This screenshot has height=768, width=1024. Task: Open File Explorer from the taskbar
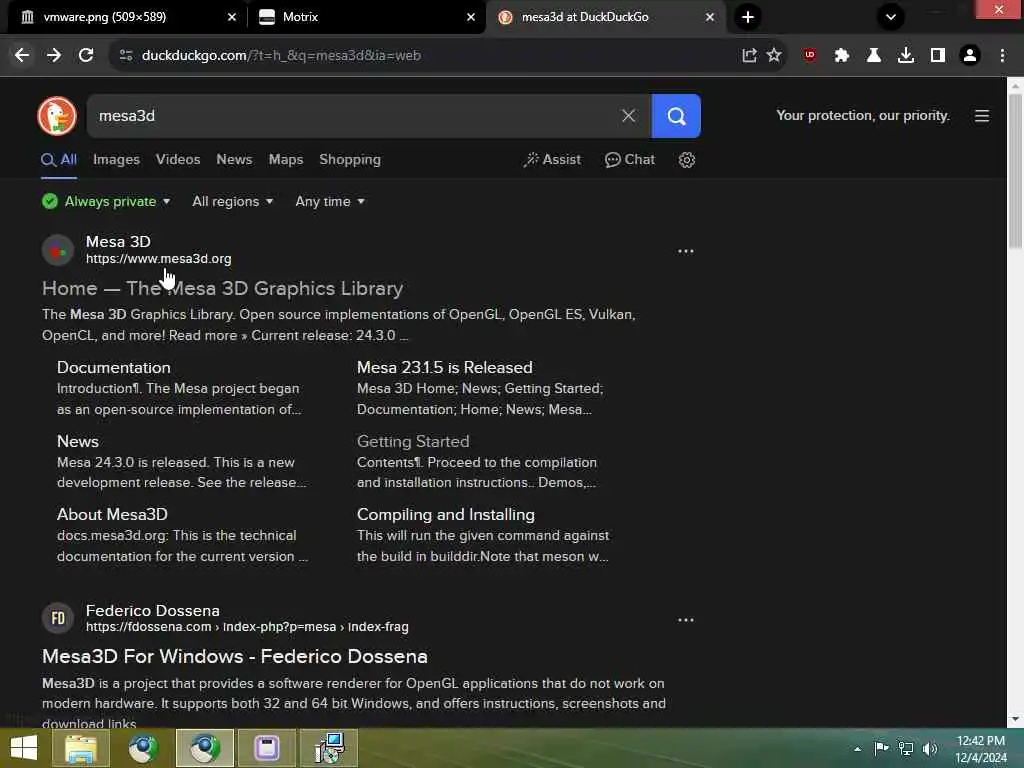pyautogui.click(x=80, y=748)
